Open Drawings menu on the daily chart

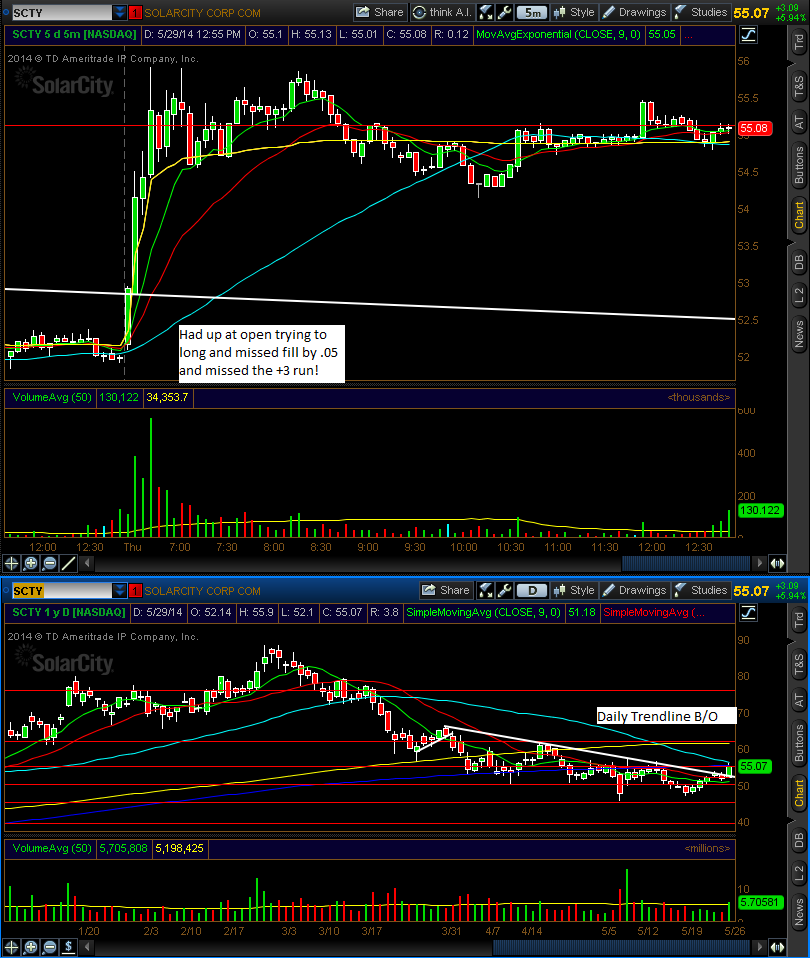[634, 590]
